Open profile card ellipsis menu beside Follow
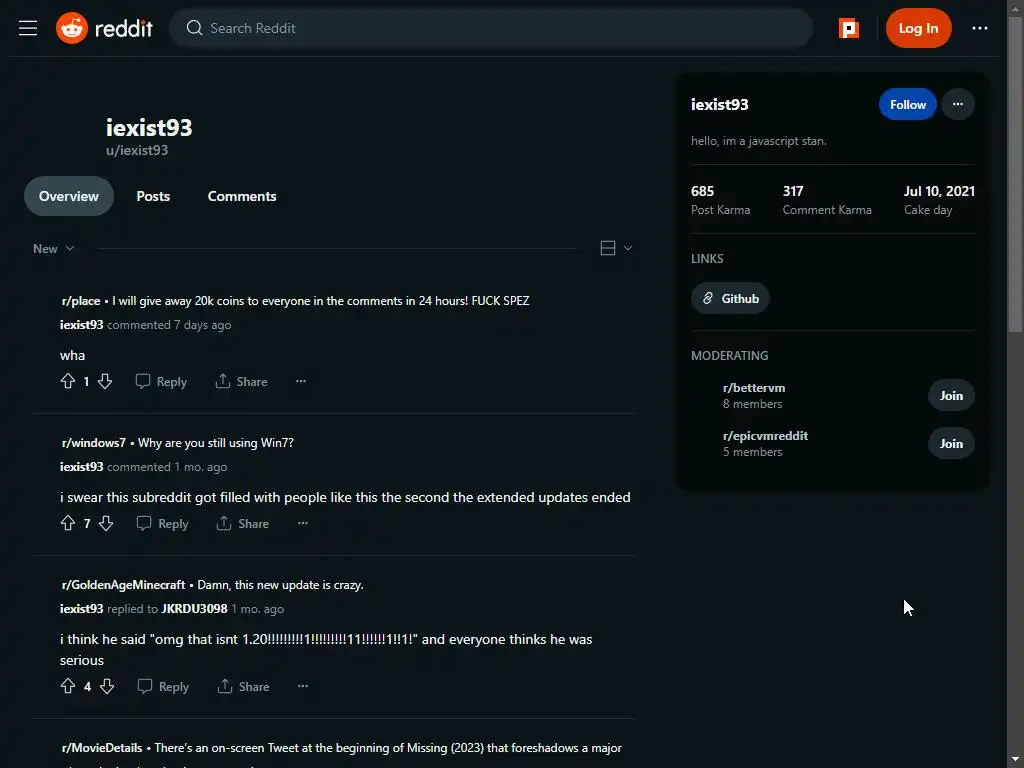This screenshot has height=768, width=1024. coord(957,104)
